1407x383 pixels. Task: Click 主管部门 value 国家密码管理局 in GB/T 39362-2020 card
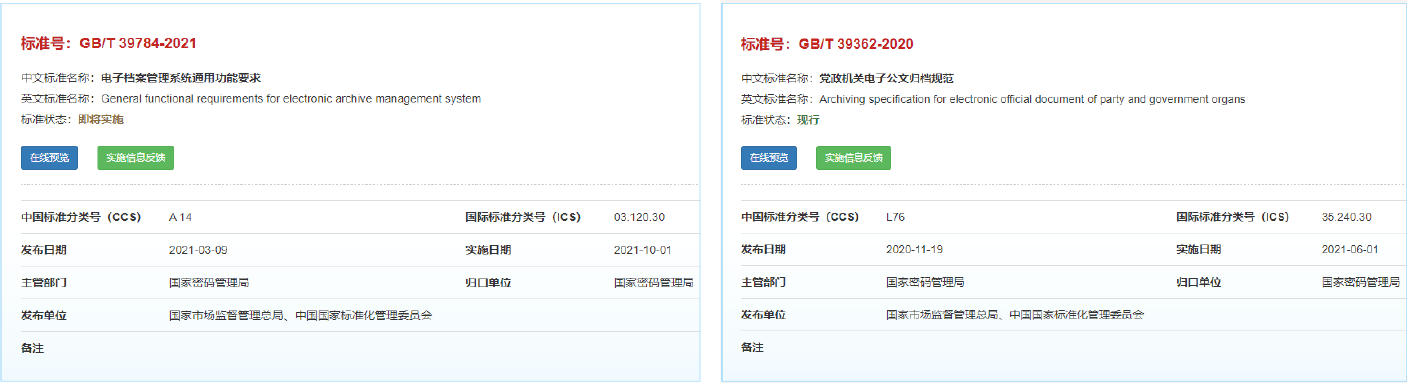click(x=925, y=283)
